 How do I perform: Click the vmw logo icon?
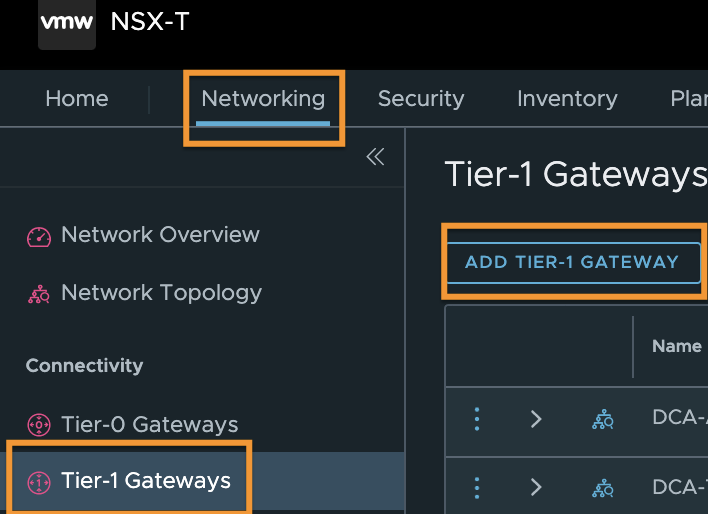click(67, 23)
